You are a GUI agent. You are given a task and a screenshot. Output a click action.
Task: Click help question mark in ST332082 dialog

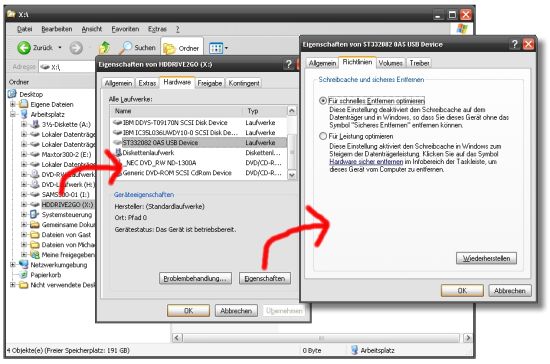point(515,44)
